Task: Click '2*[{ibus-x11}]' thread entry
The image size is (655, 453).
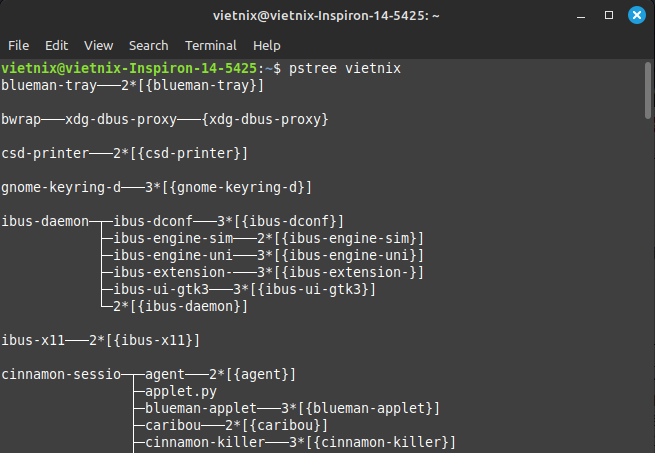Action: tap(145, 340)
